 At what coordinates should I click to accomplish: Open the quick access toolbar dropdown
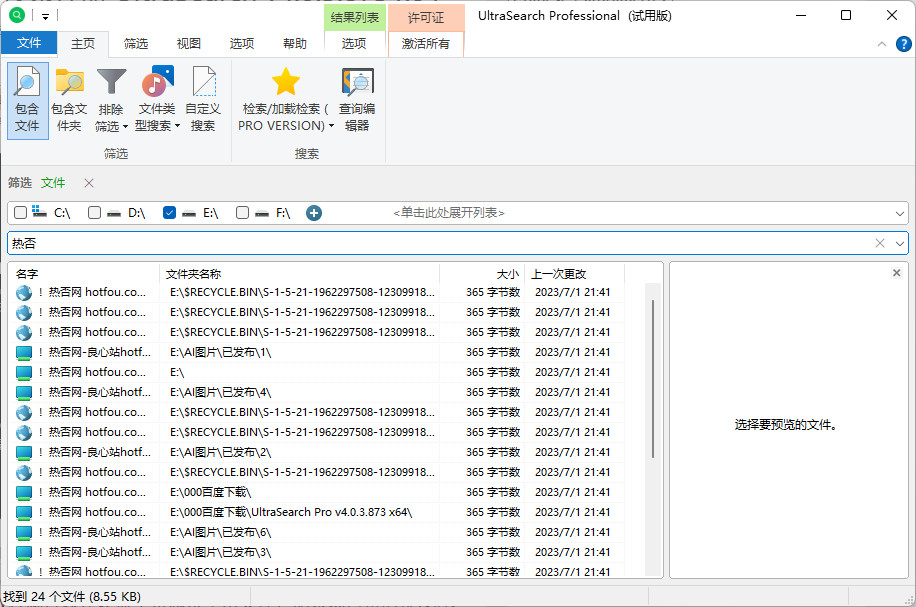pos(45,16)
